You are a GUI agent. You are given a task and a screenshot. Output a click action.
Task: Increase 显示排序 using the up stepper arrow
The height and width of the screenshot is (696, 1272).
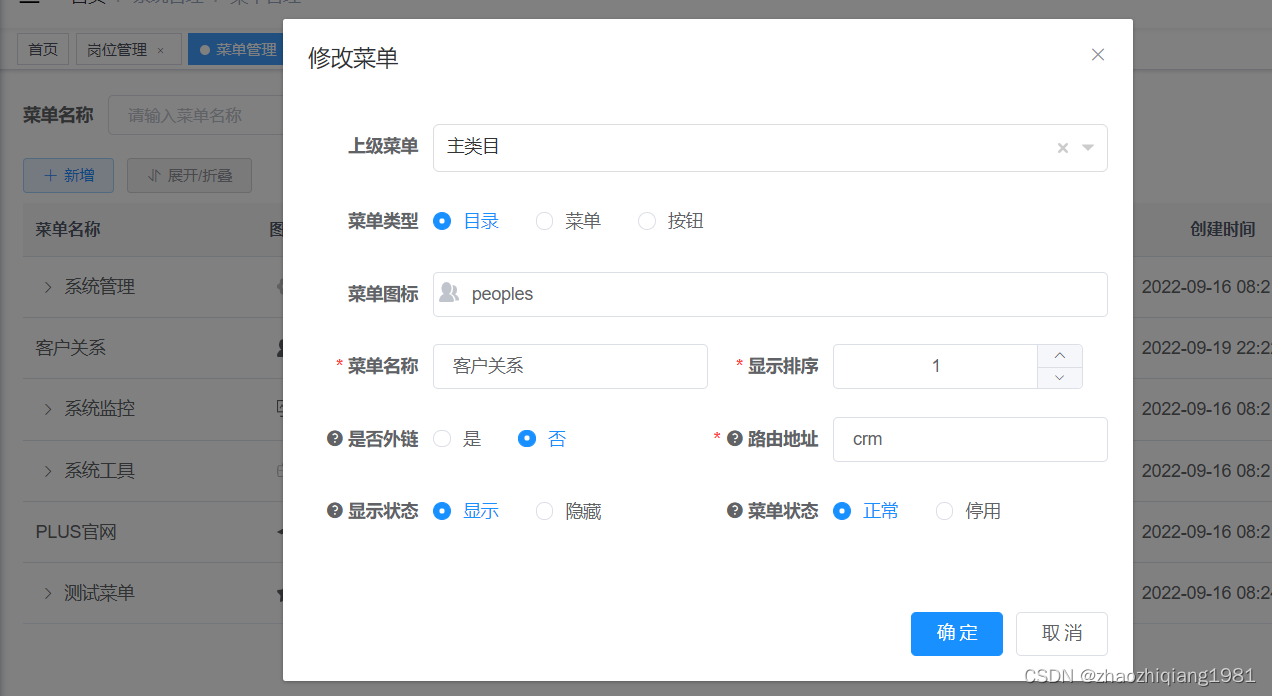point(1059,355)
